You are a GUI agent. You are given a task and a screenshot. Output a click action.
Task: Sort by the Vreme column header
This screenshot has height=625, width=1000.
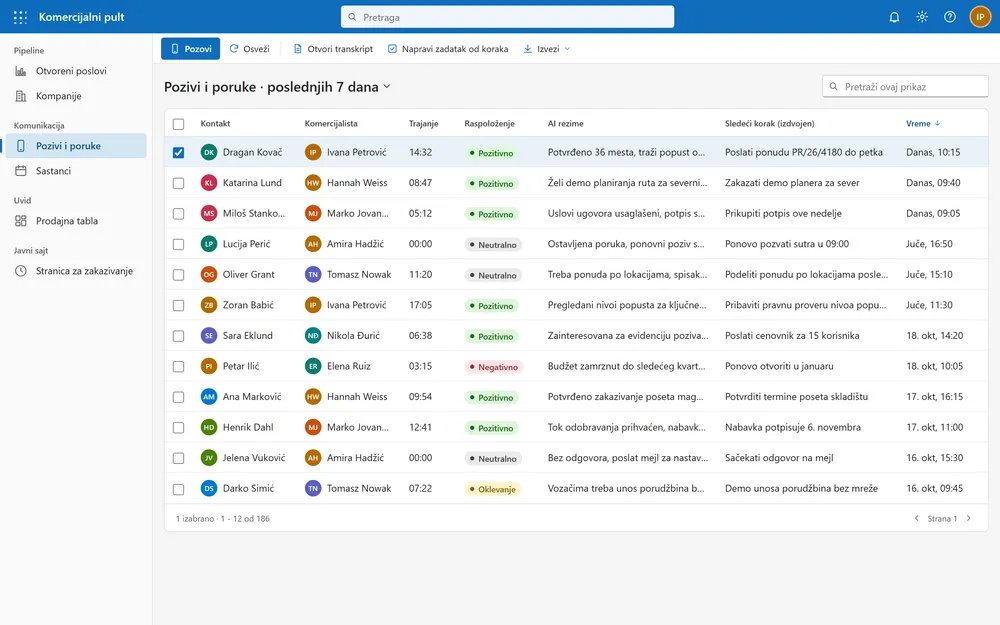tap(923, 124)
